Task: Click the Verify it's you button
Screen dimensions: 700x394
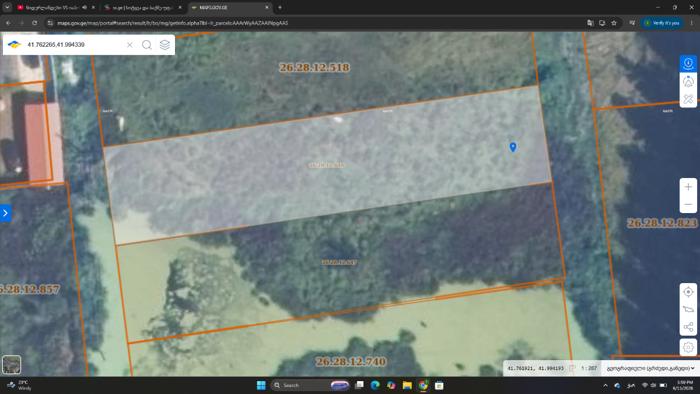Action: 662,23
